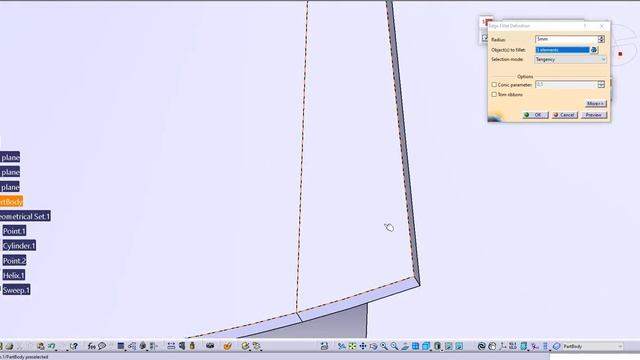Expand dialog with the More>> button
Viewport: 640px width, 360px height.
point(596,104)
